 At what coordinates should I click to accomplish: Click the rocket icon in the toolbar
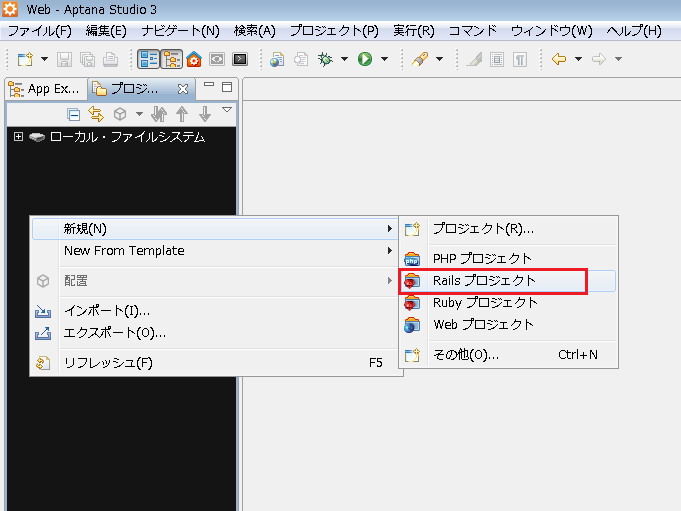[x=420, y=60]
